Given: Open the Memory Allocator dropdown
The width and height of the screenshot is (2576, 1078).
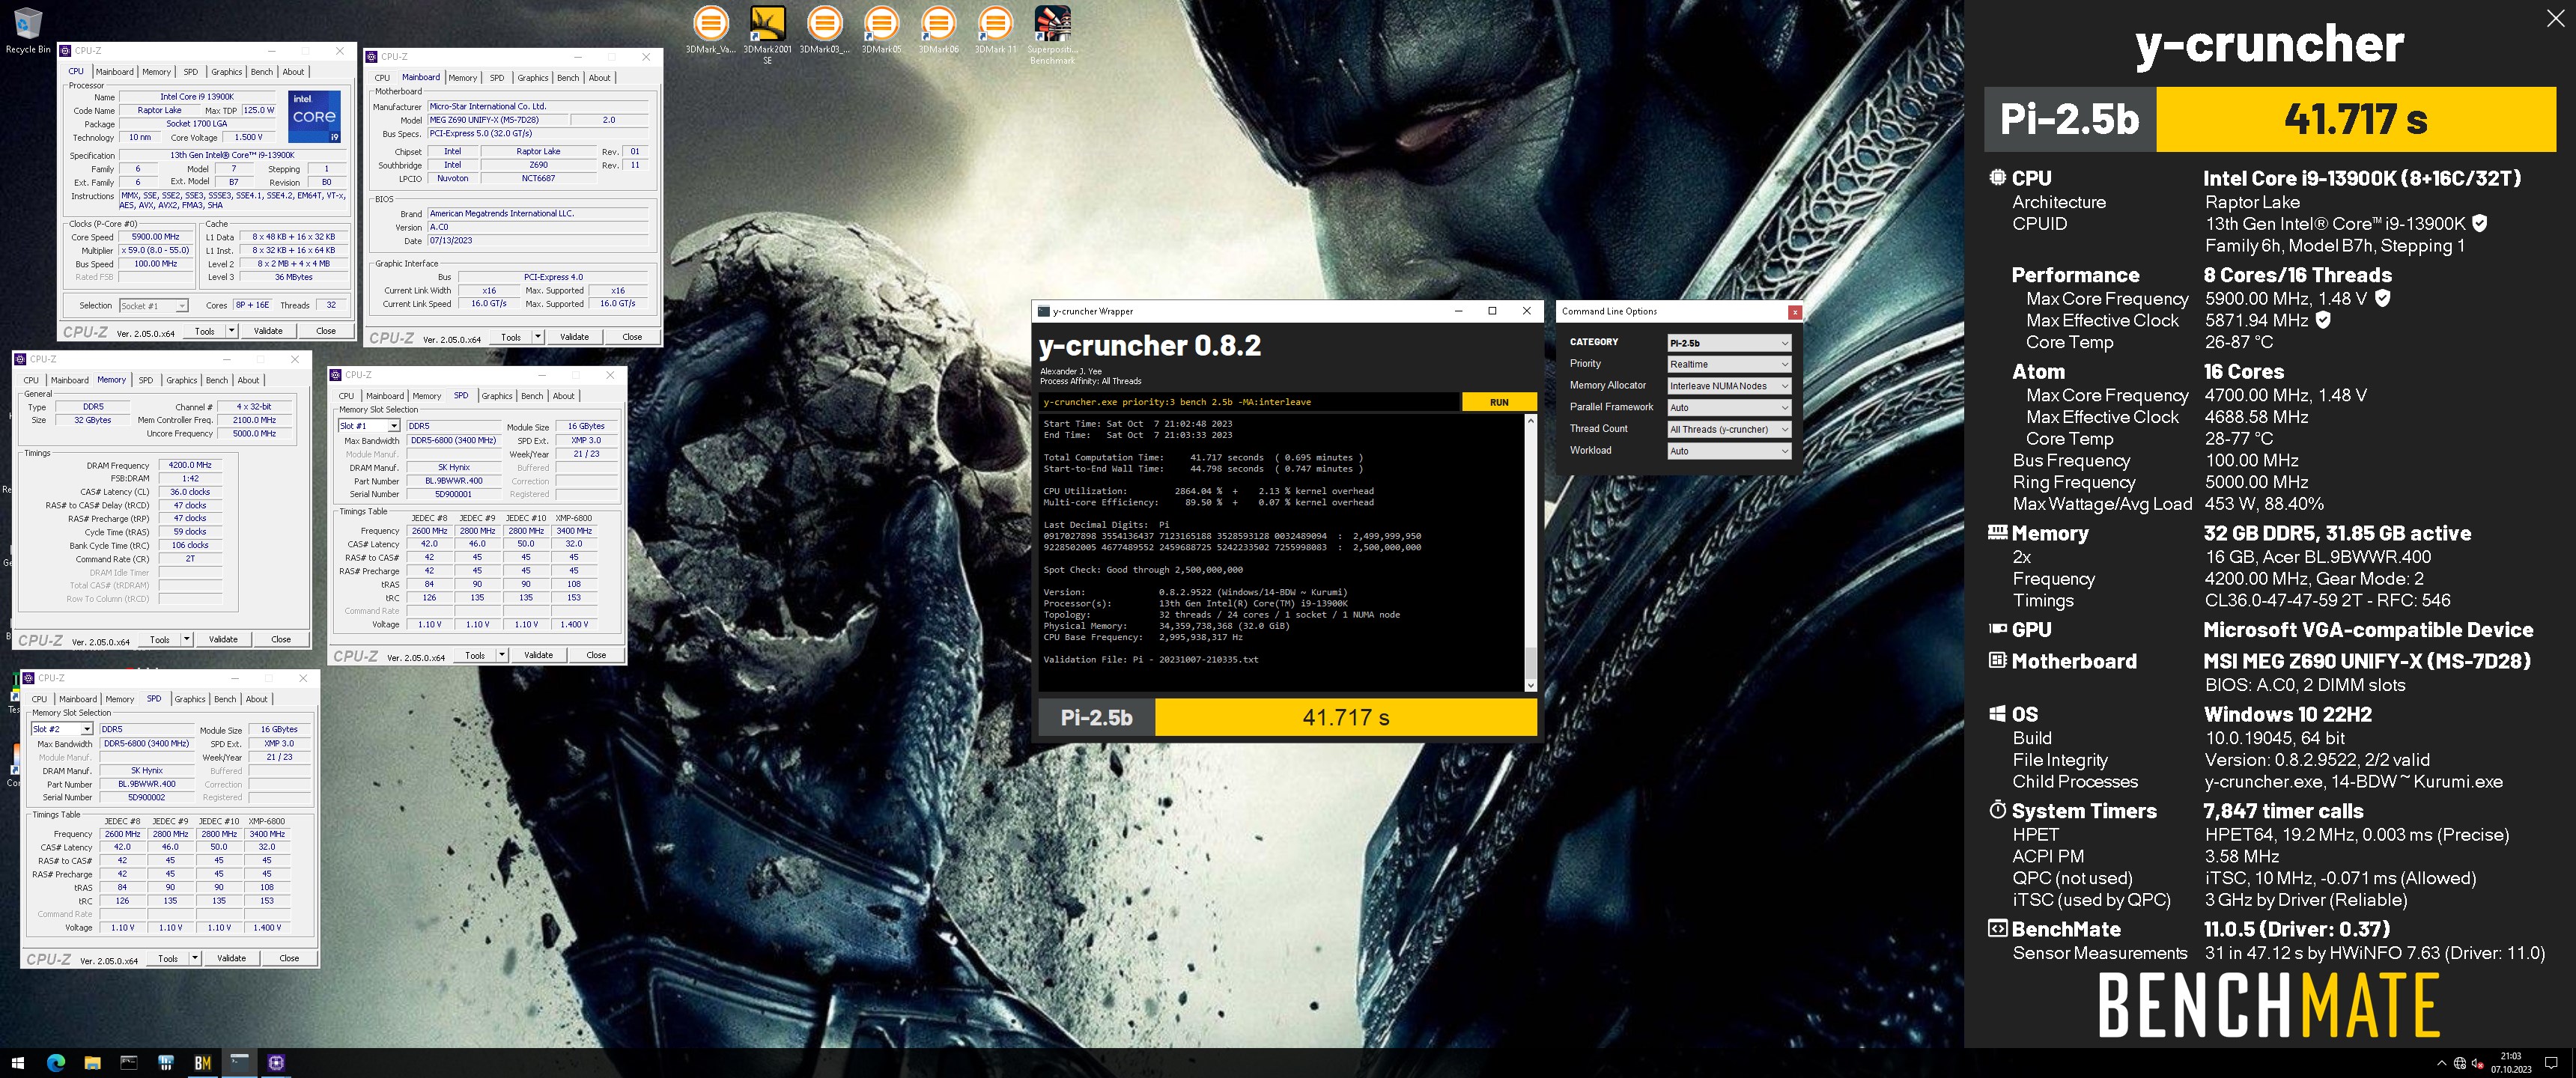Looking at the screenshot, I should tap(1728, 386).
